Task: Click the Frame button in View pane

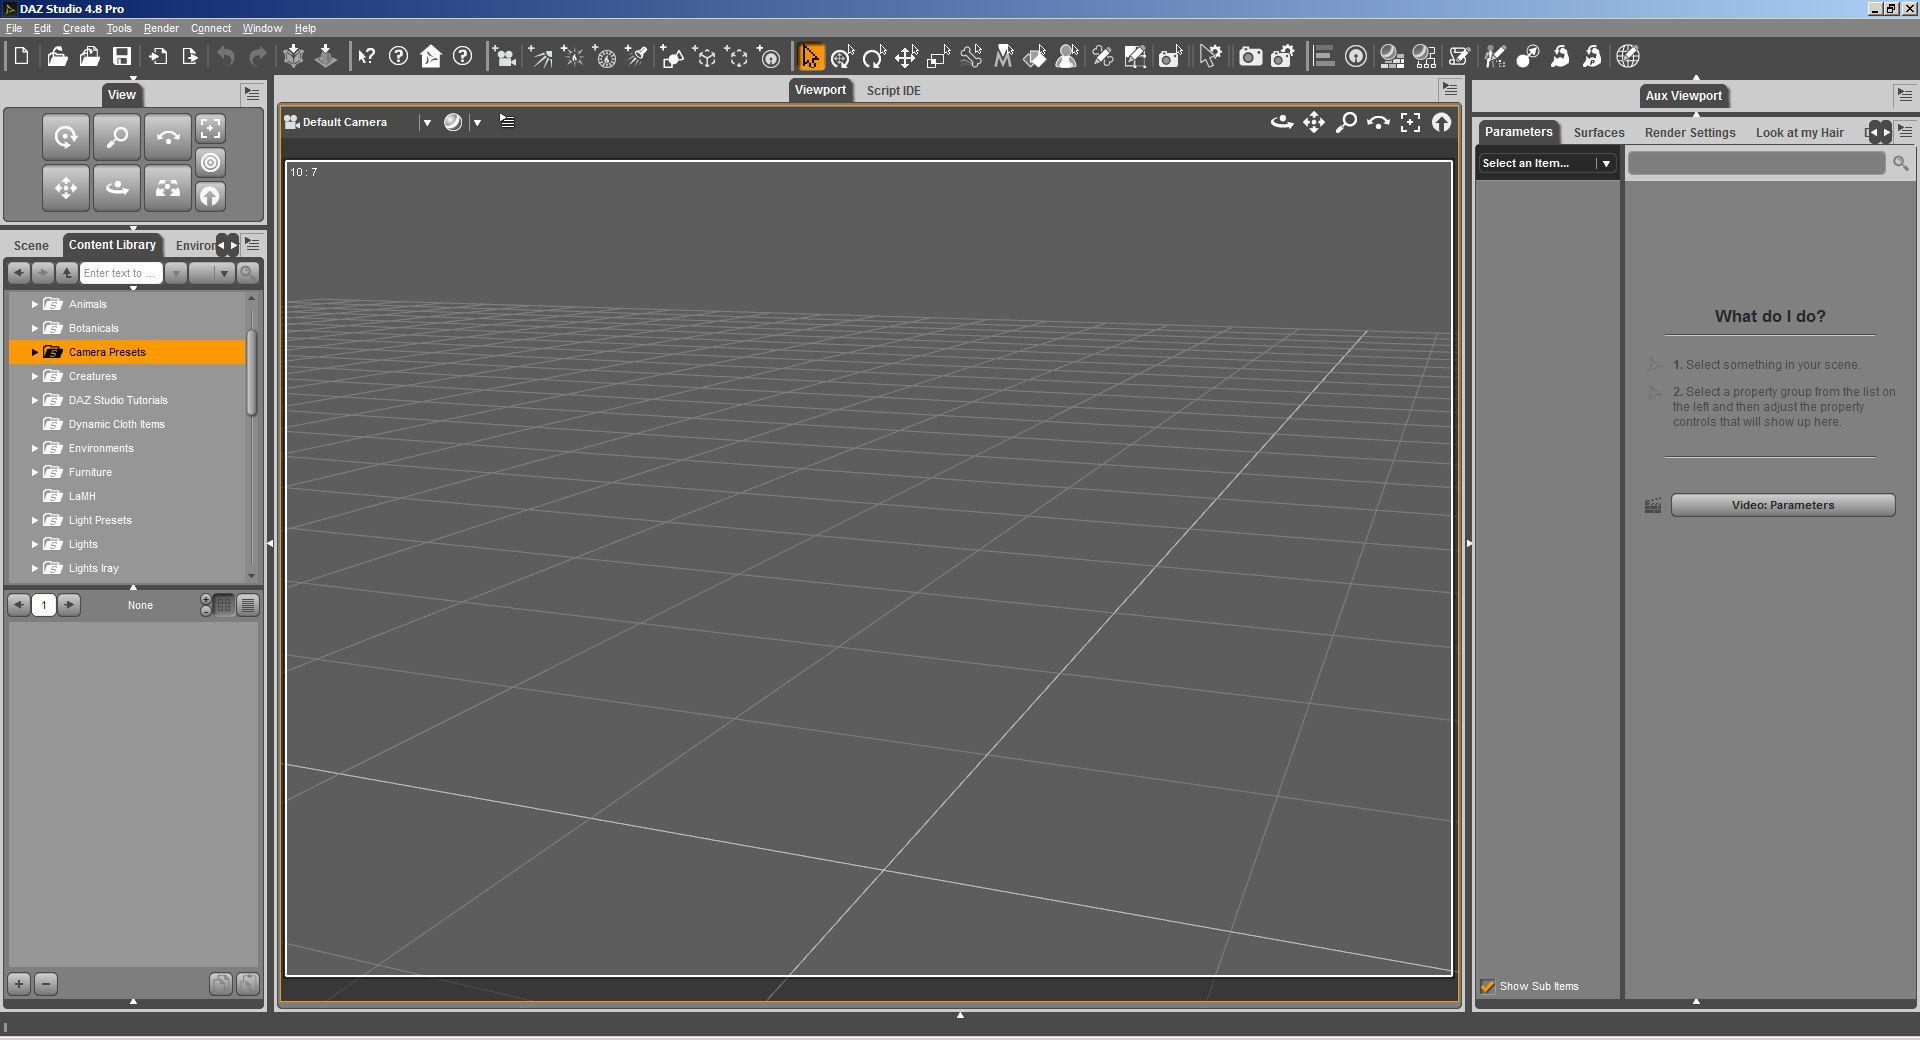Action: pos(210,128)
